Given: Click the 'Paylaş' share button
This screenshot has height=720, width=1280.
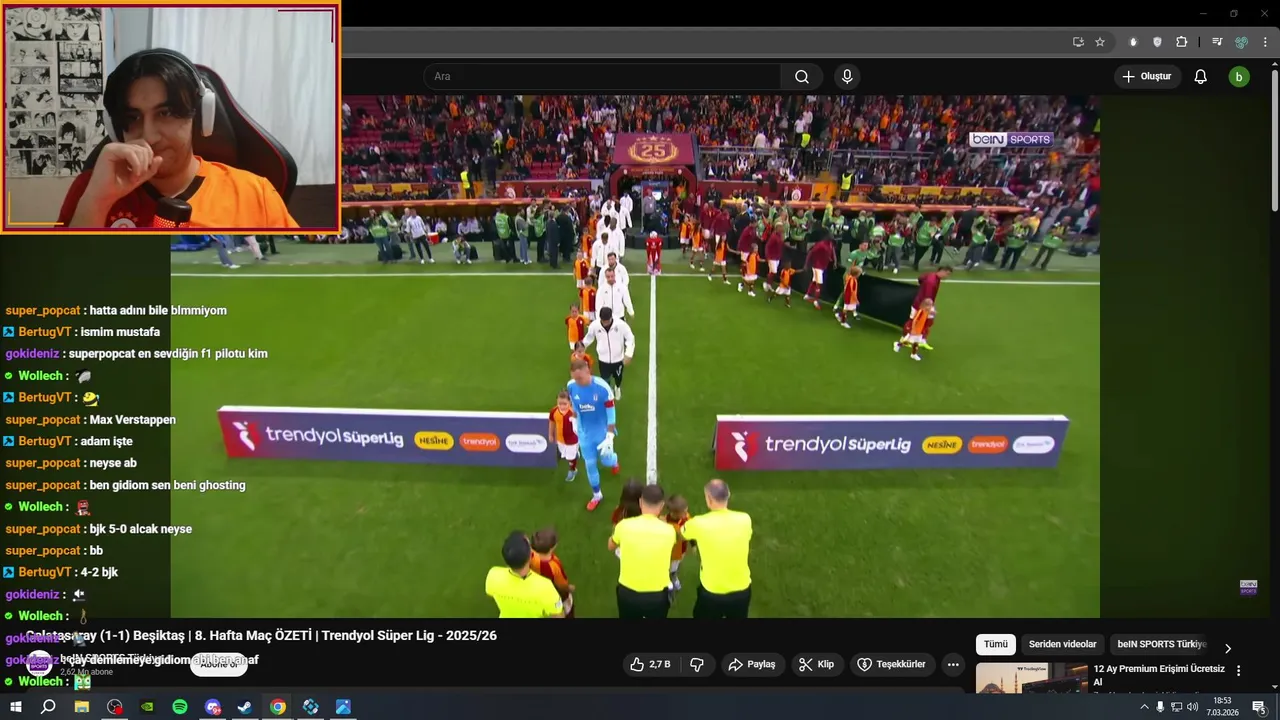Looking at the screenshot, I should (x=752, y=664).
